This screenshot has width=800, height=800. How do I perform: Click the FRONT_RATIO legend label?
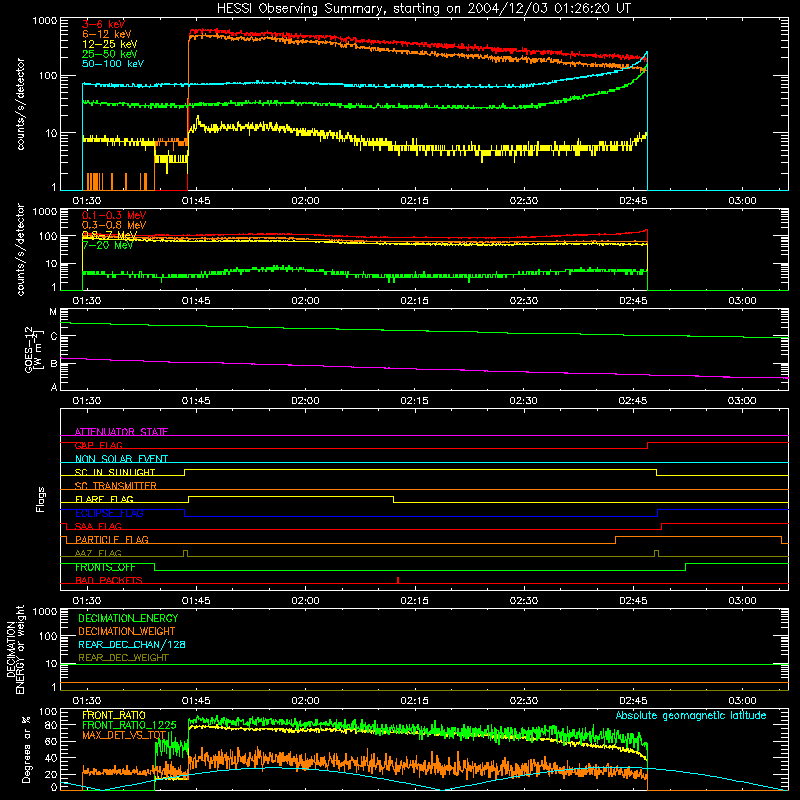click(114, 715)
